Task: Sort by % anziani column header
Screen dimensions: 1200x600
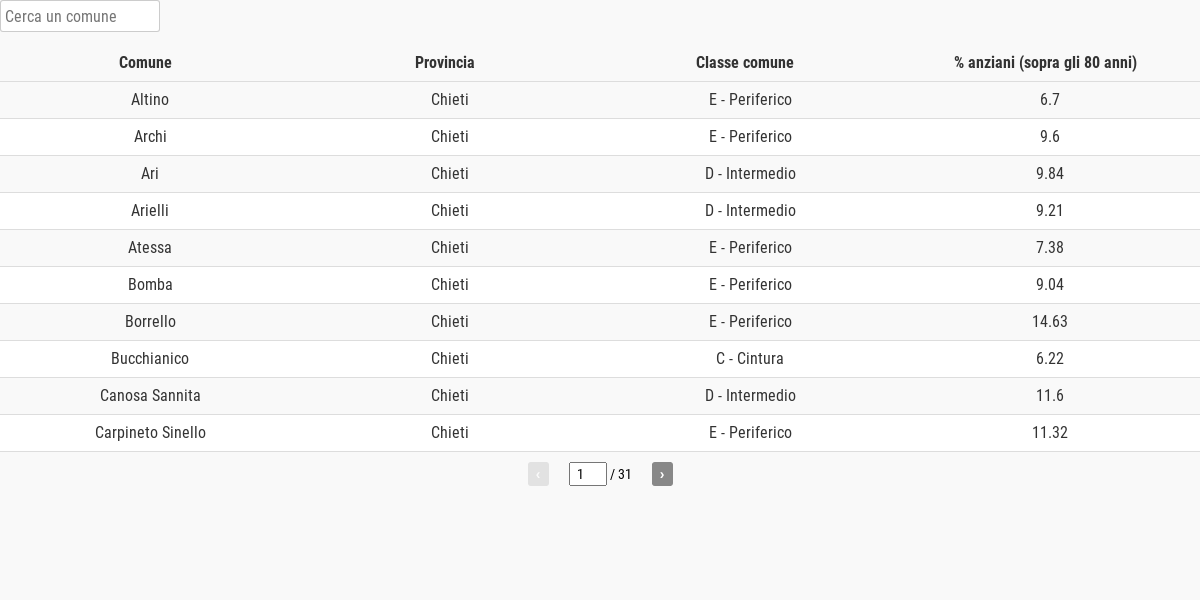Action: click(x=1045, y=62)
